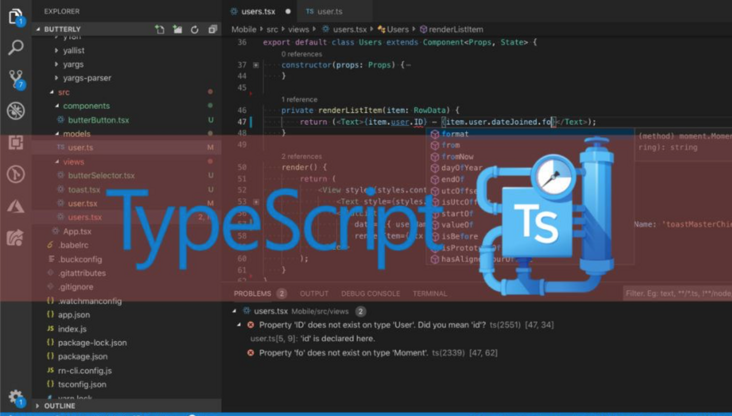
Task: Unfold the collapsed constructor at line 37
Action: 256,65
